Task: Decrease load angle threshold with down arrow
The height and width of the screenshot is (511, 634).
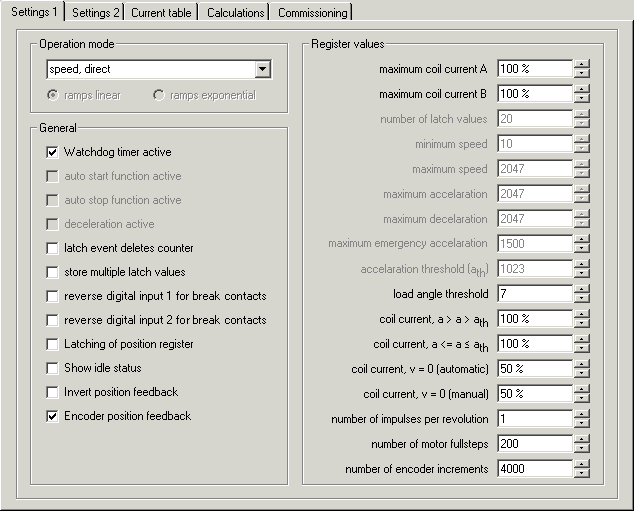Action: click(582, 298)
